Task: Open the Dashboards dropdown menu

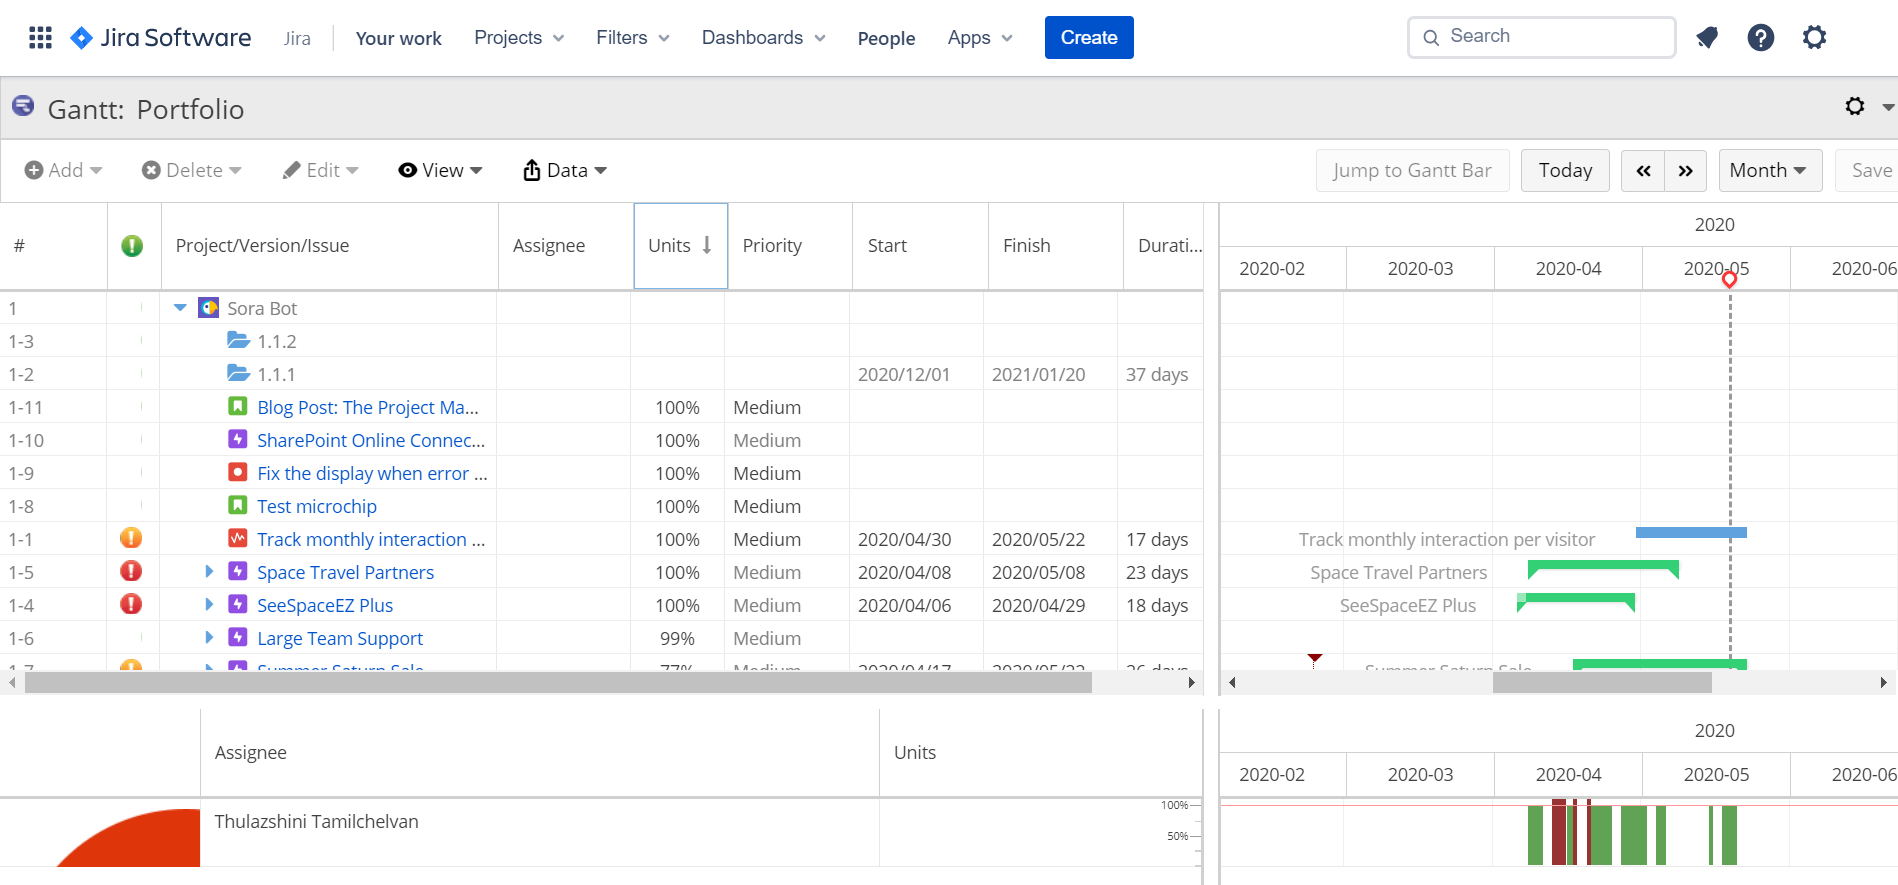Action: [764, 38]
